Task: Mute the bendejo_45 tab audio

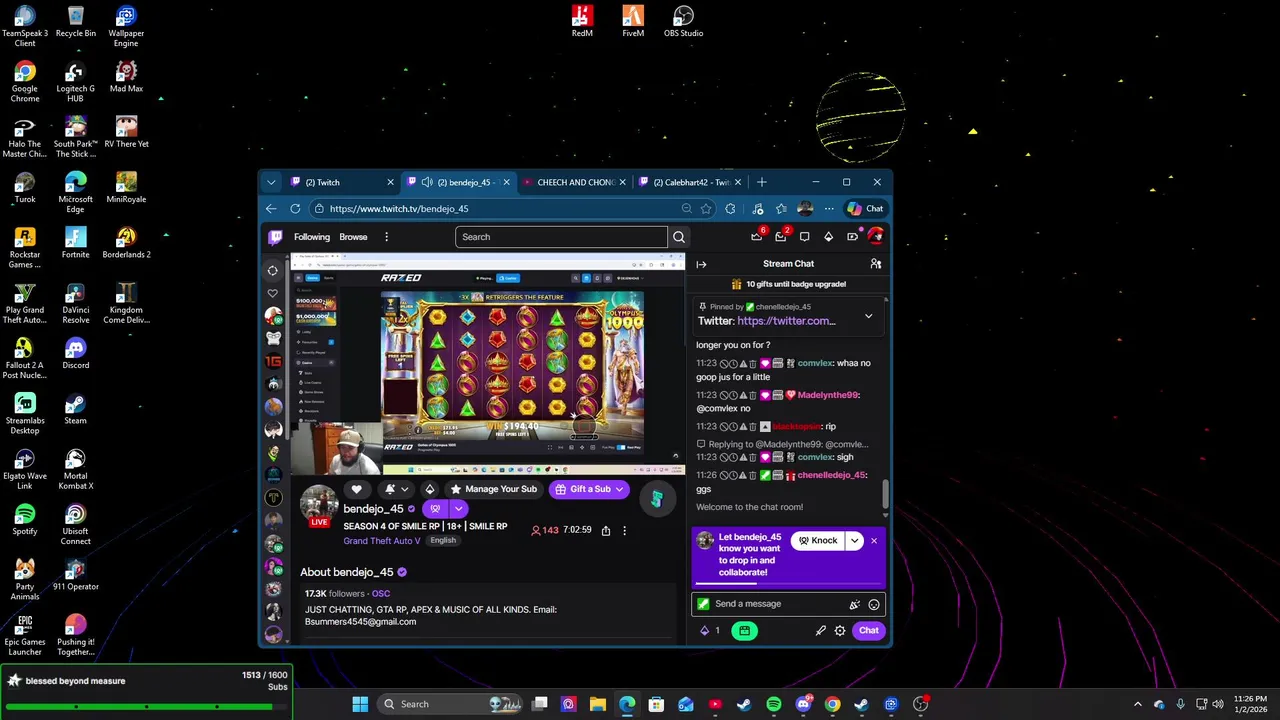Action: tap(427, 182)
